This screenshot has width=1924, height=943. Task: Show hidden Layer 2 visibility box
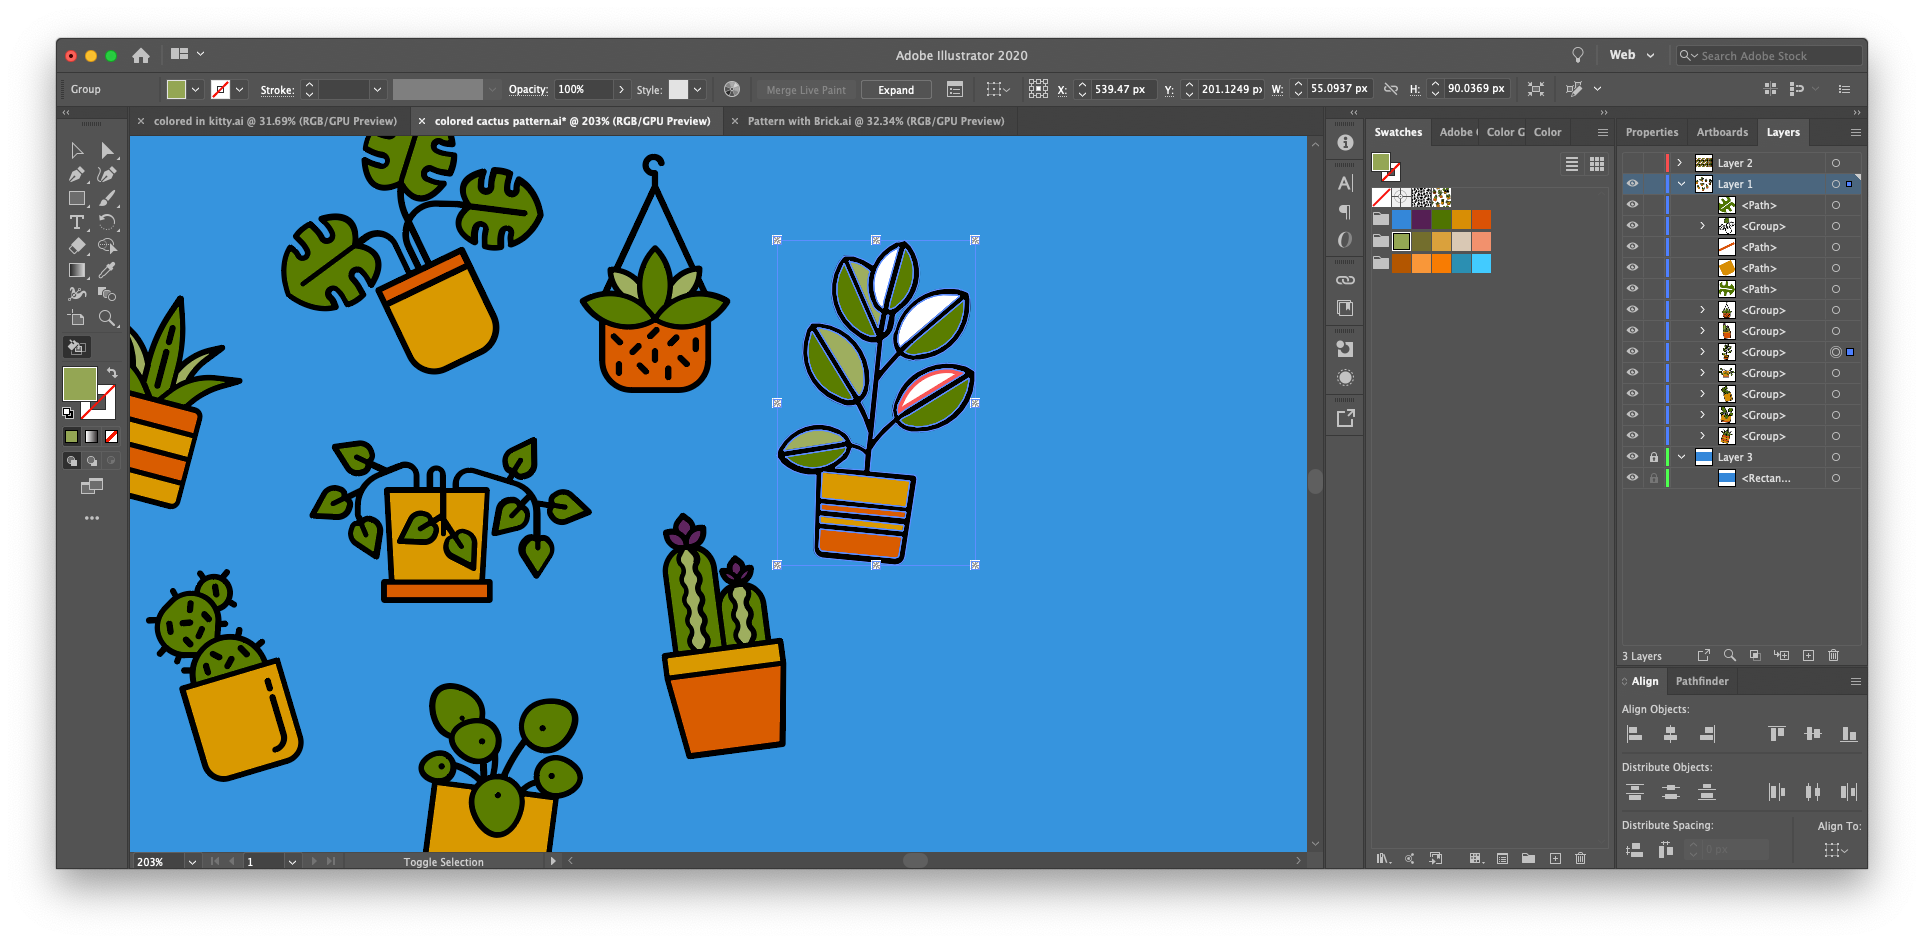pos(1632,163)
